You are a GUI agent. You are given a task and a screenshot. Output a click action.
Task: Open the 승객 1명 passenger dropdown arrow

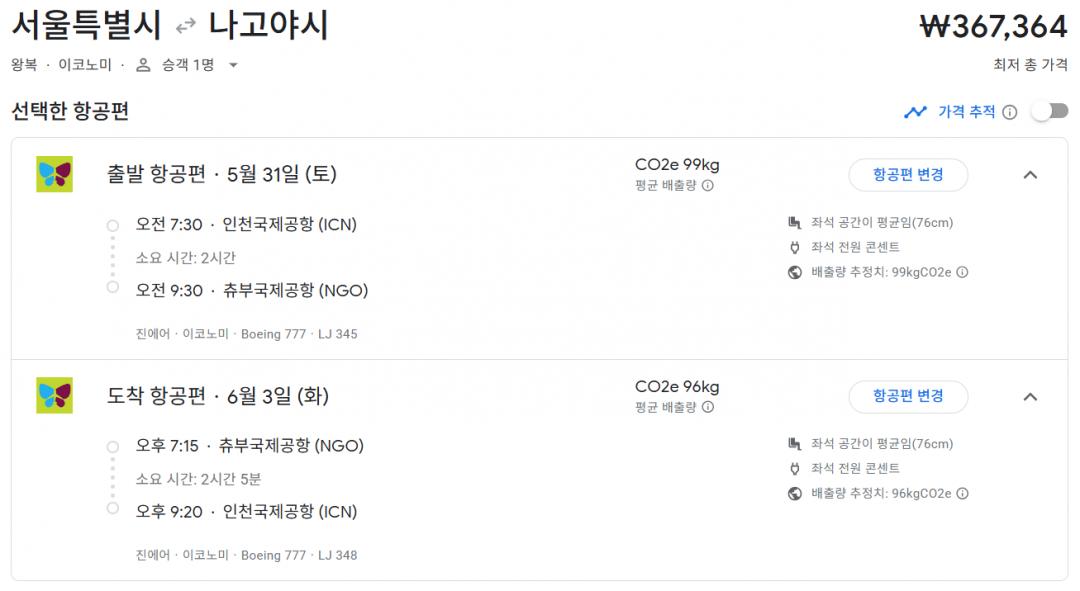[233, 65]
